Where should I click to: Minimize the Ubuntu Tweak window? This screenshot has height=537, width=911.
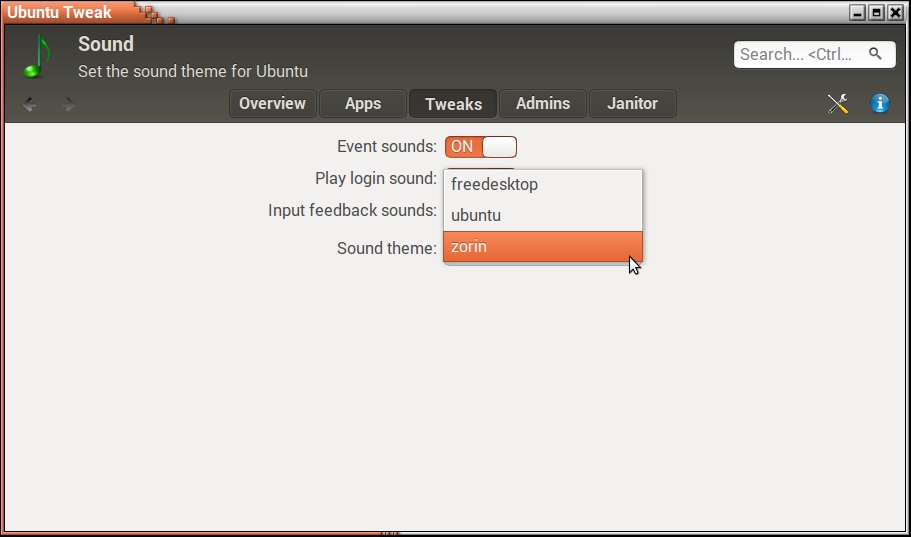[858, 13]
